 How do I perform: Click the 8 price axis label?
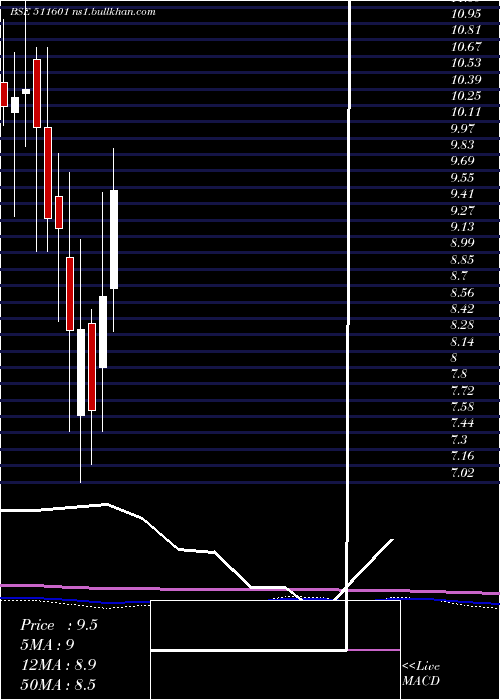click(x=454, y=358)
